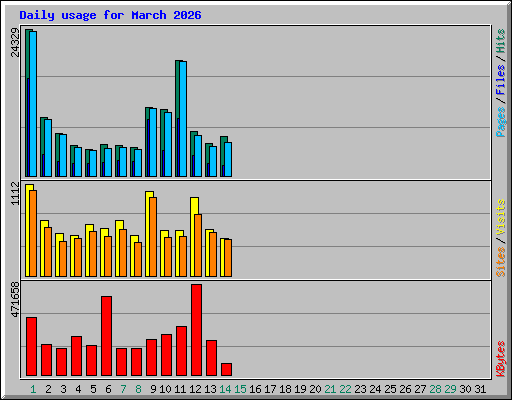
Task: Click the 1112 axis value
Action: point(15,193)
